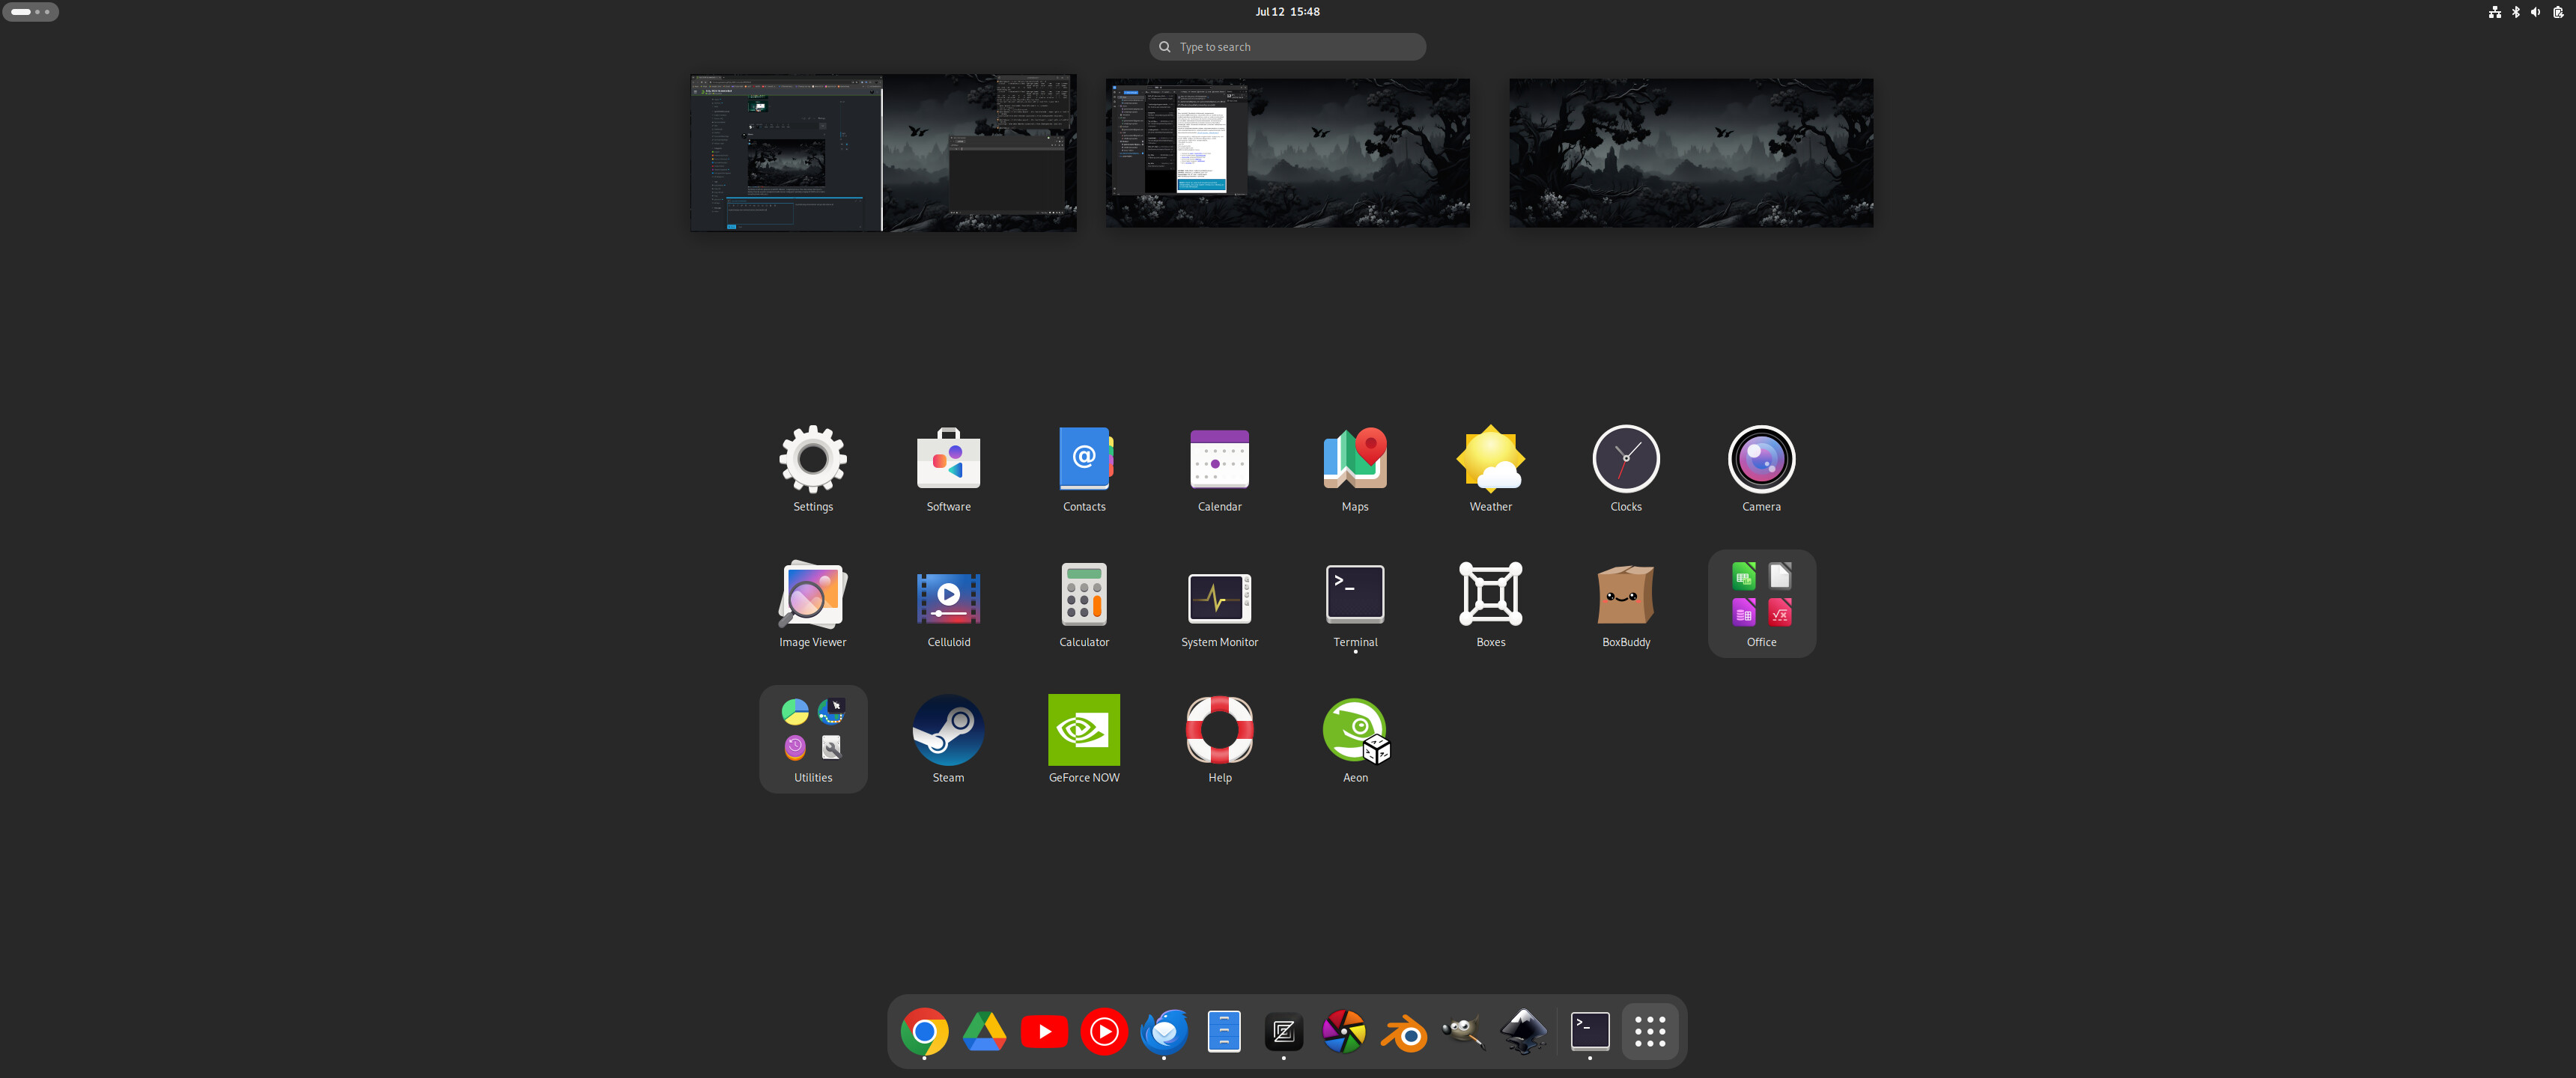Expand the Utilities app folder
2576x1078 pixels.
tap(812, 738)
